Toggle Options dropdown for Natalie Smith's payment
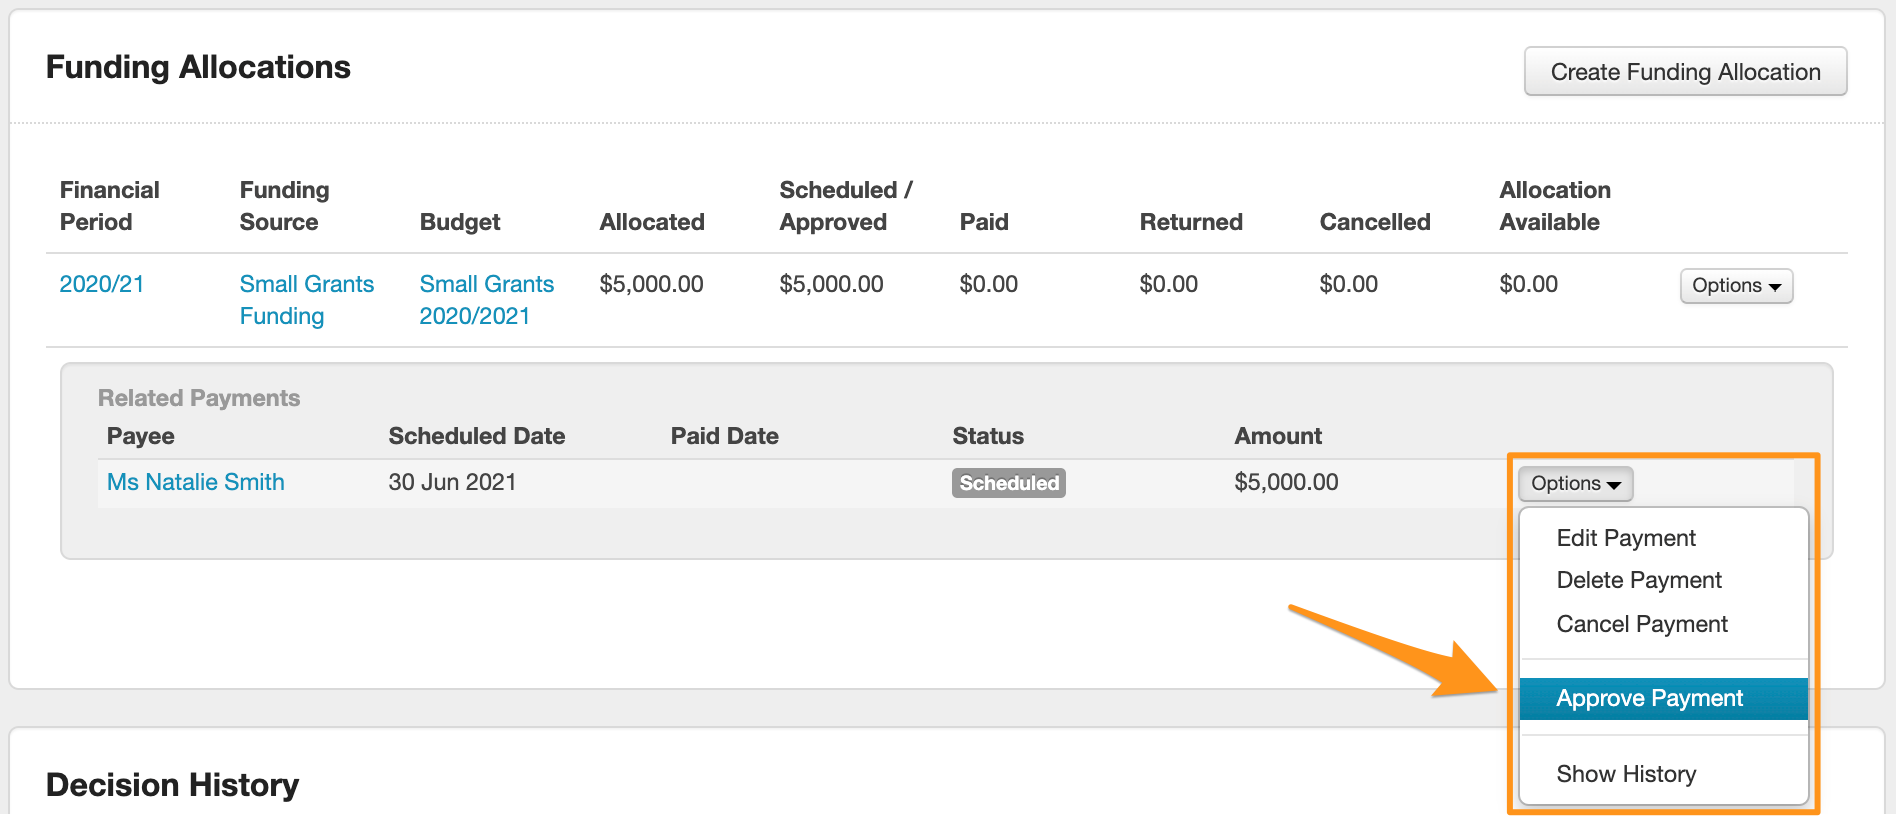This screenshot has width=1896, height=816. [x=1575, y=484]
